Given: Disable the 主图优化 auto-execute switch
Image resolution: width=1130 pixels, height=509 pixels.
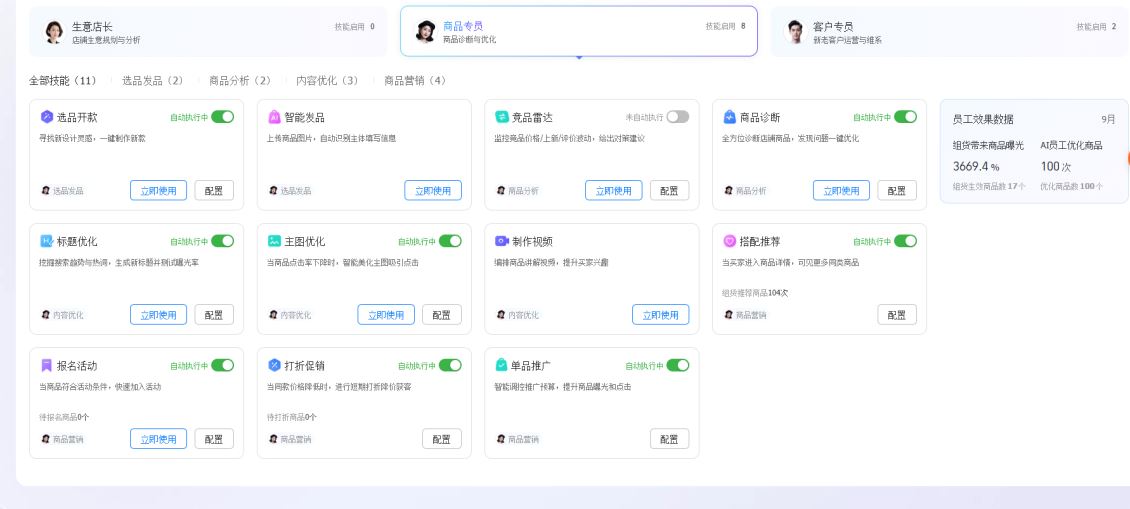Looking at the screenshot, I should pos(450,241).
